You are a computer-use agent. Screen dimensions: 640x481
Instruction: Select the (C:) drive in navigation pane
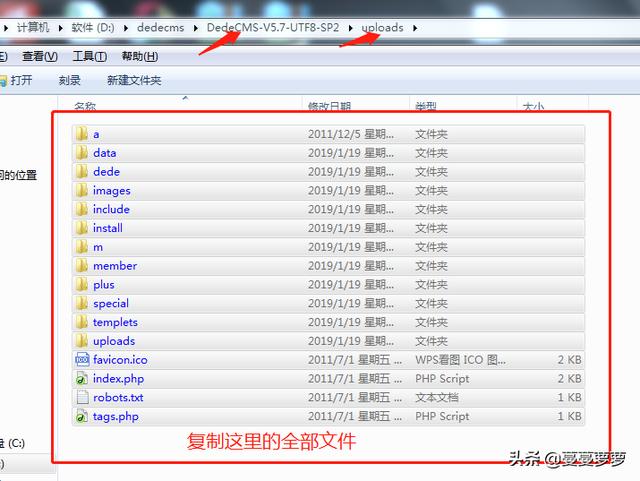13,443
